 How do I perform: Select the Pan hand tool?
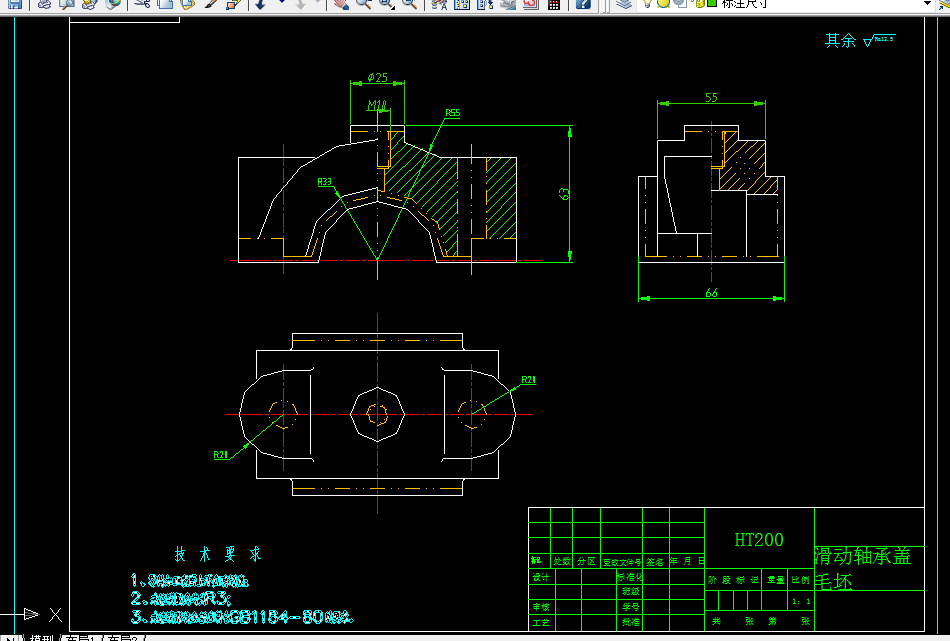tap(341, 4)
